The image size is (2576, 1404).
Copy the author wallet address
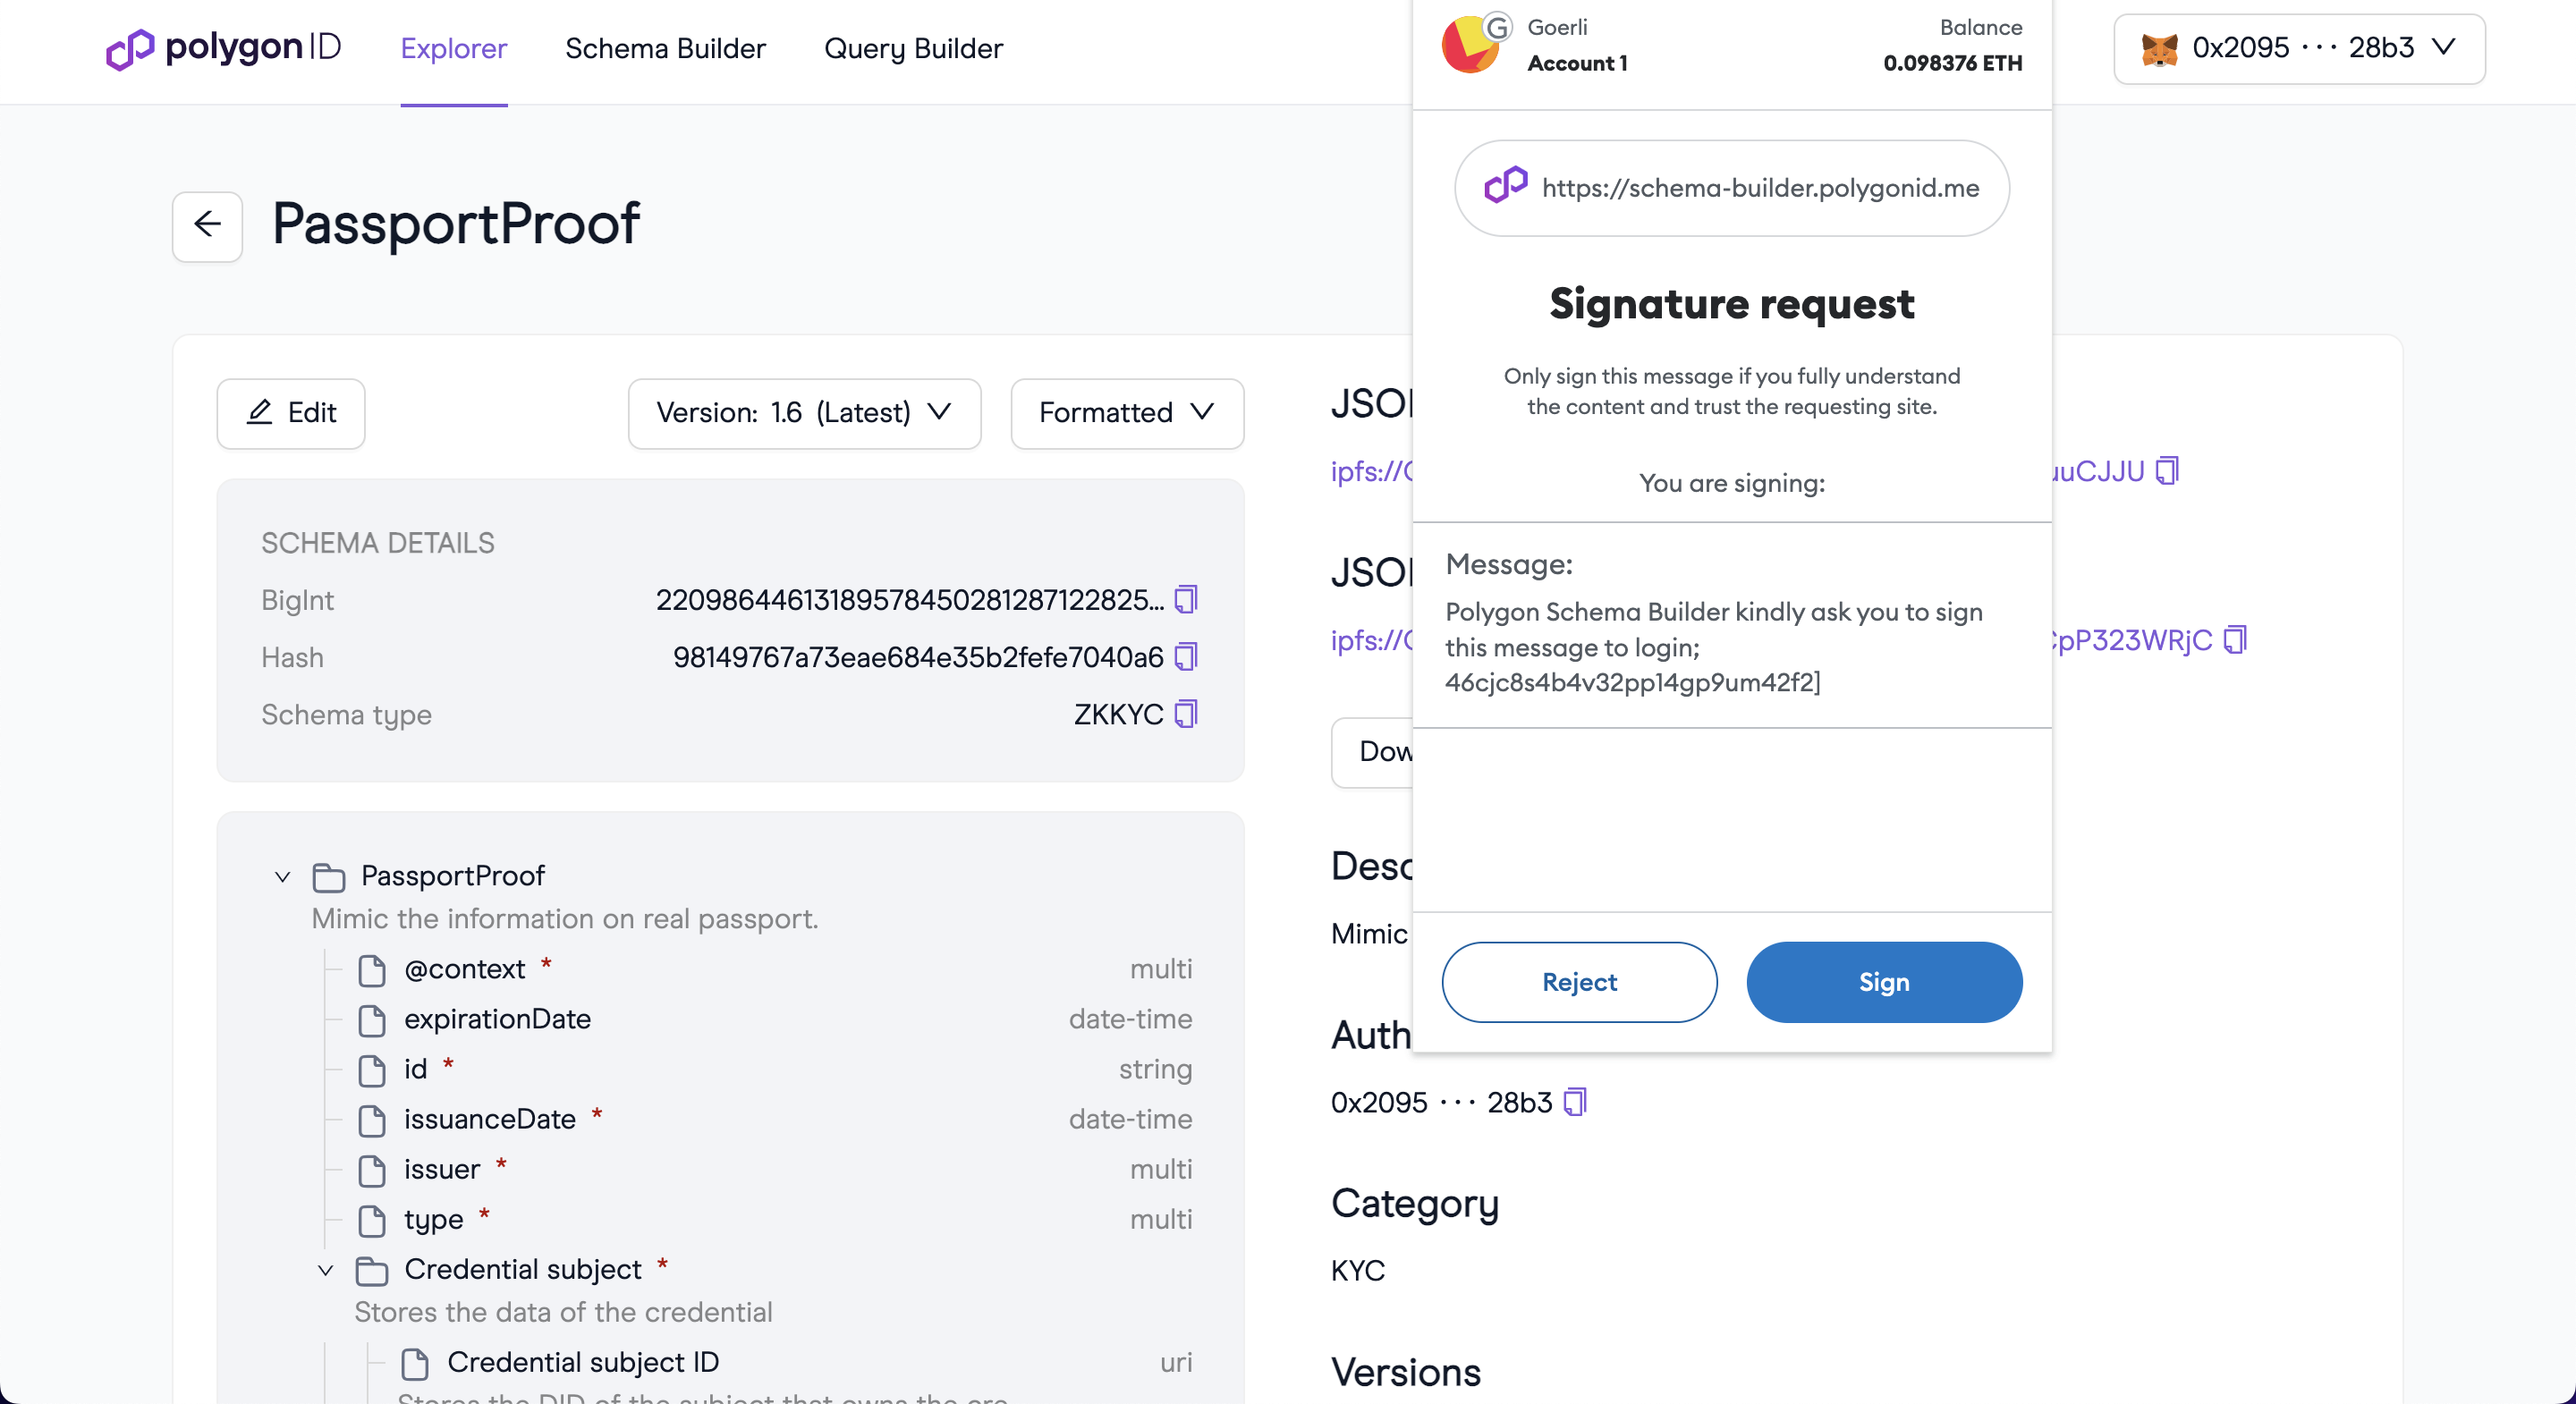pos(1575,1102)
